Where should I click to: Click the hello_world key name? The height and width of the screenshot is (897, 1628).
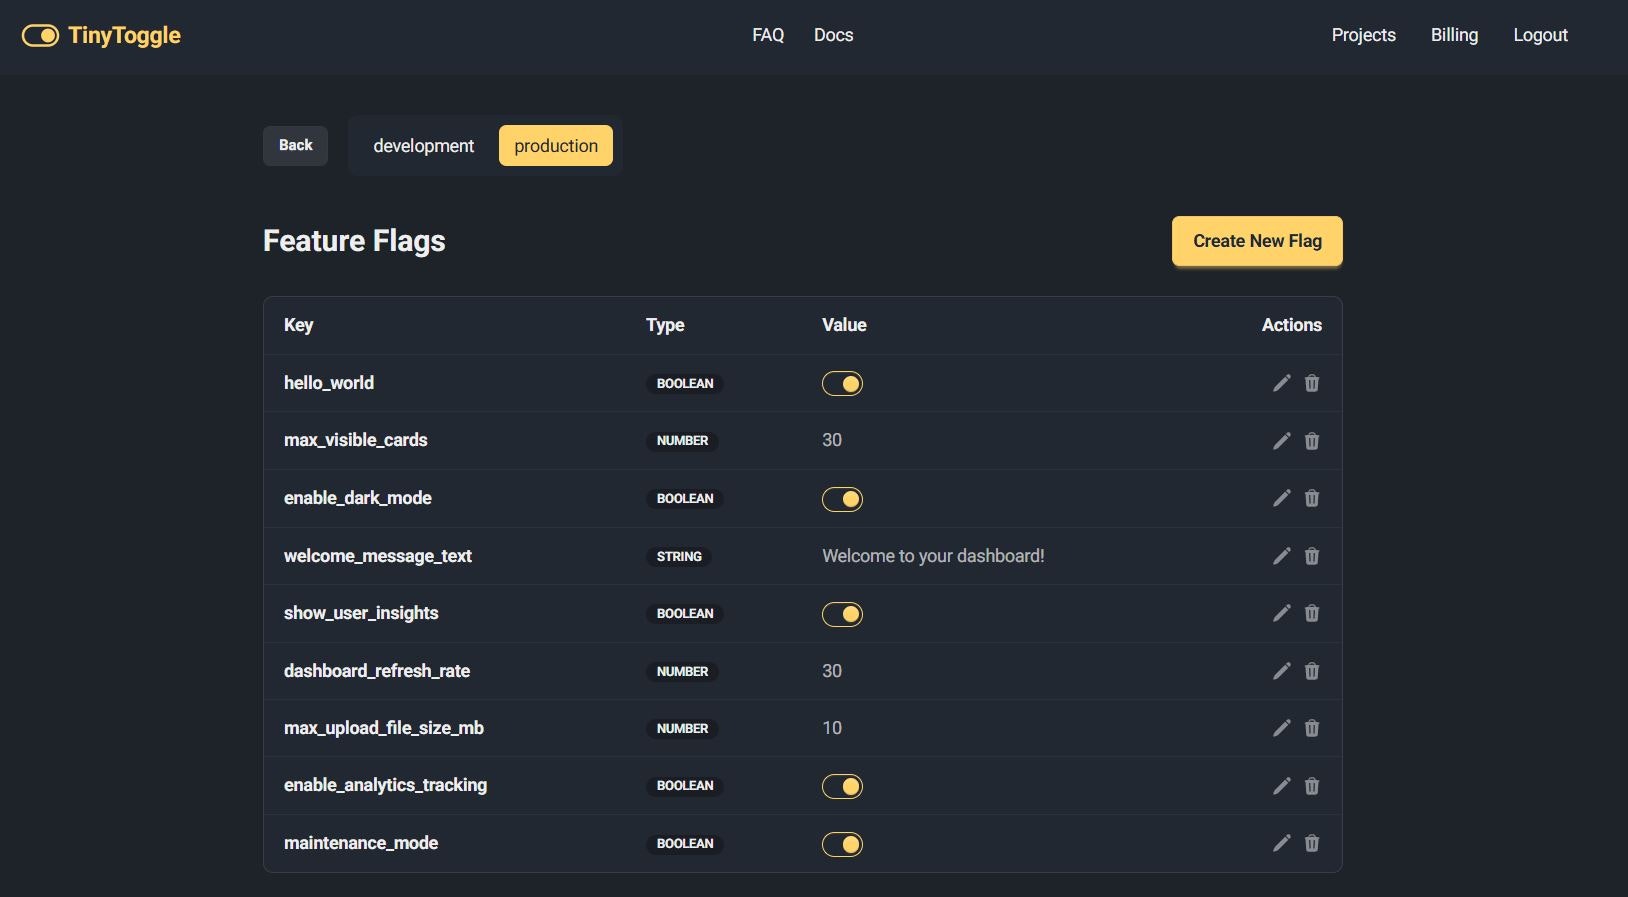coord(329,383)
